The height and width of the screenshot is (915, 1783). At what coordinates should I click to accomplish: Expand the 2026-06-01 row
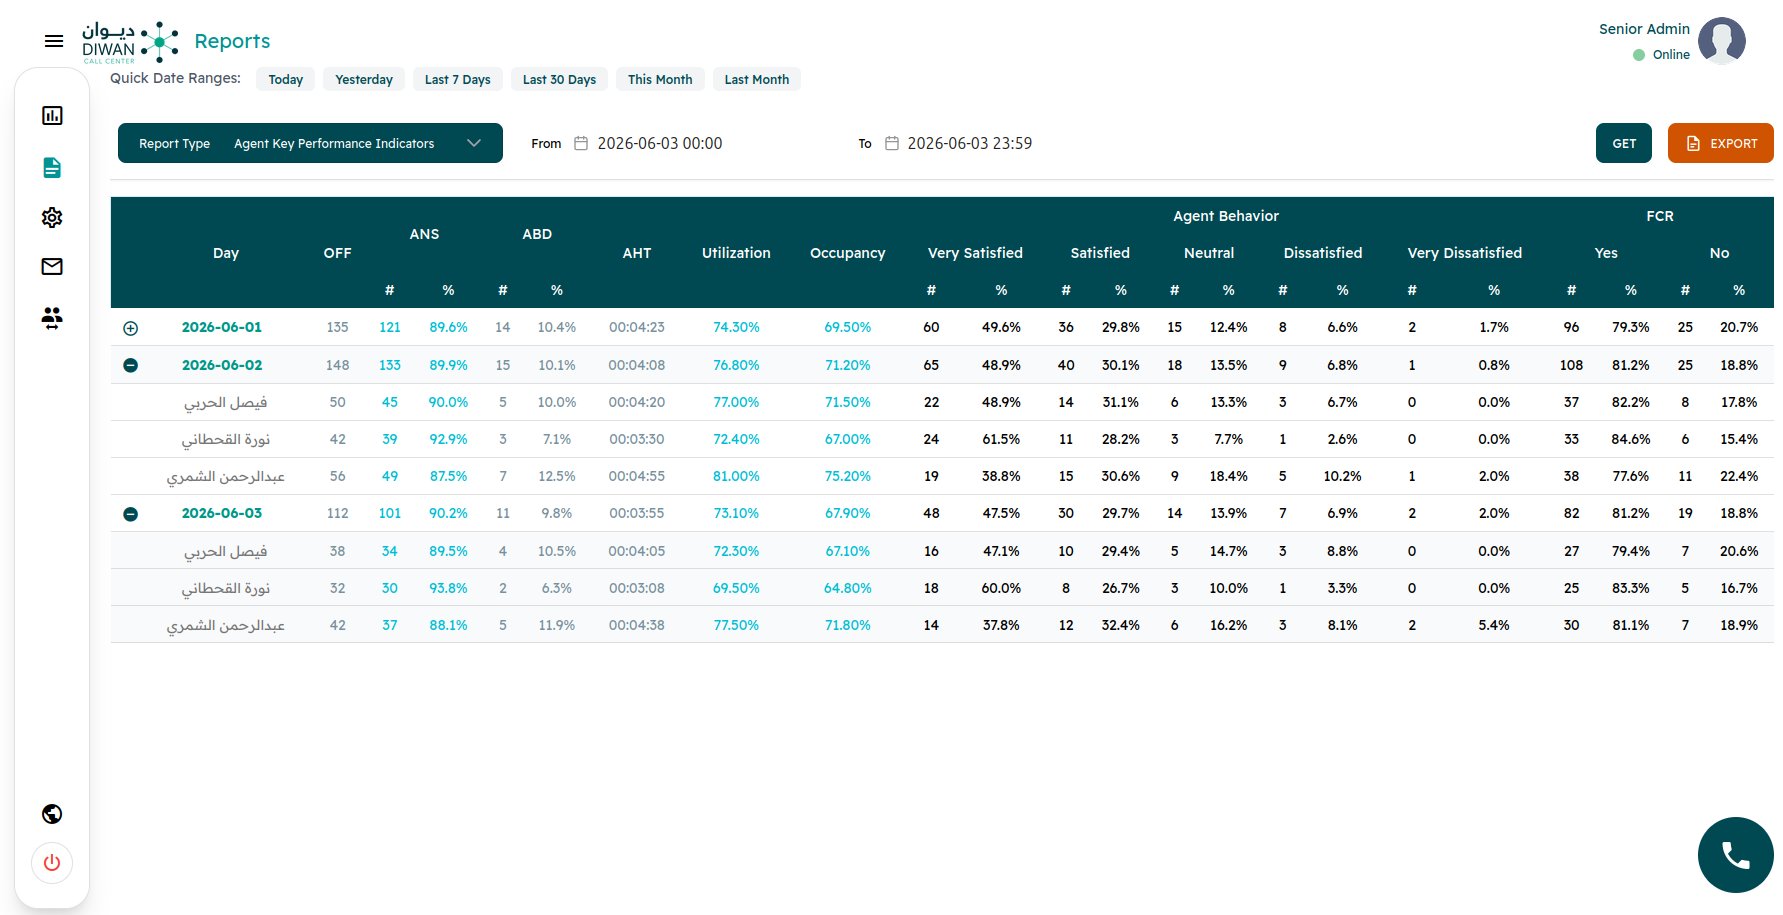[130, 328]
